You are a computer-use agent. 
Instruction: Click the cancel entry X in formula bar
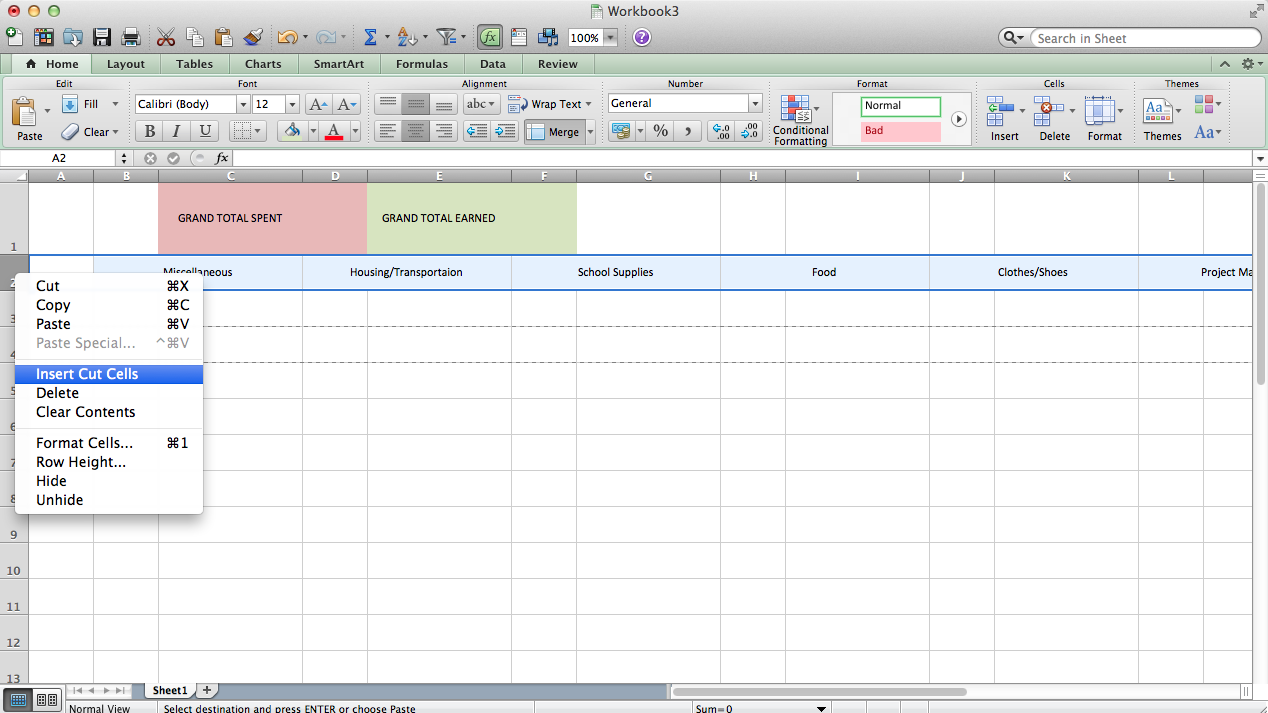click(150, 158)
